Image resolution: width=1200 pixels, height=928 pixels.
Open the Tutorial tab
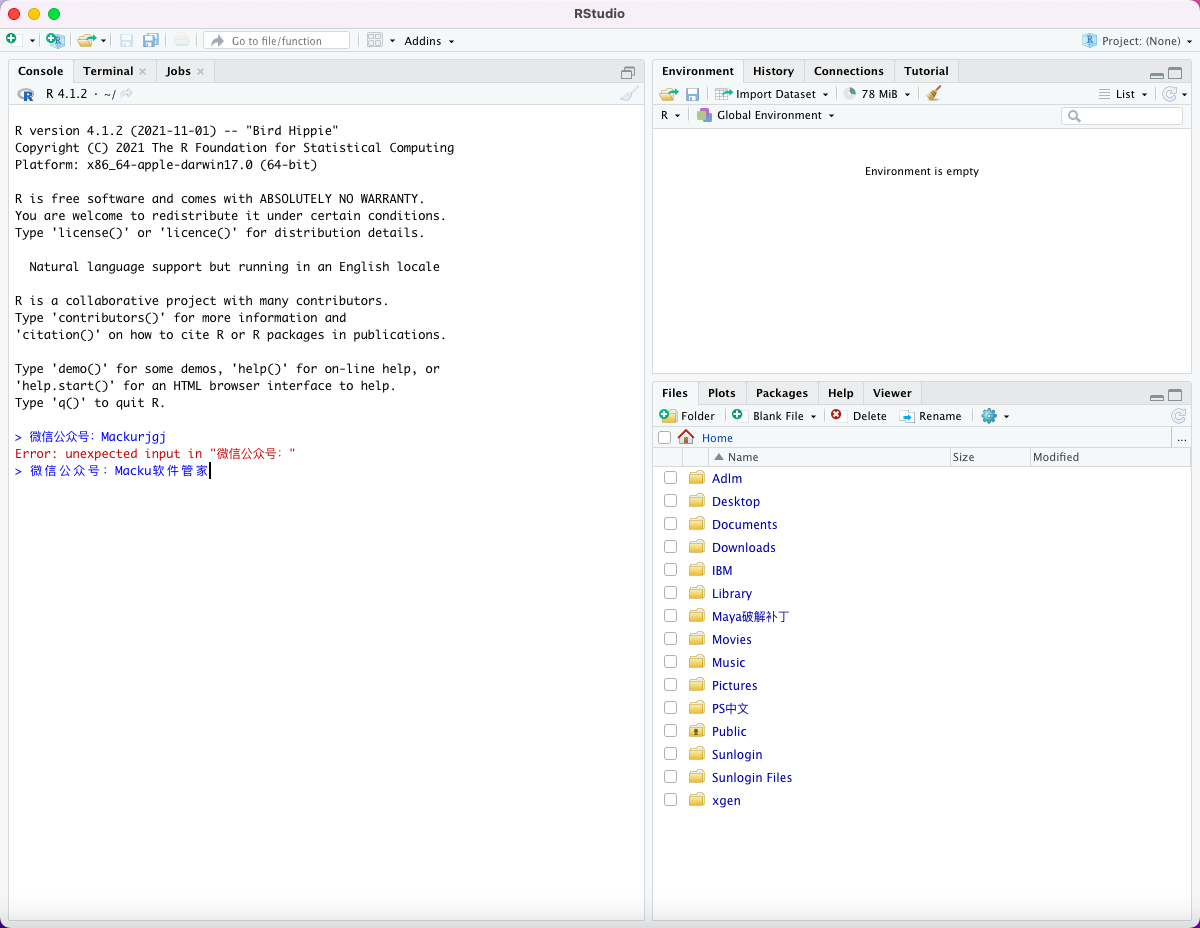click(x=926, y=71)
